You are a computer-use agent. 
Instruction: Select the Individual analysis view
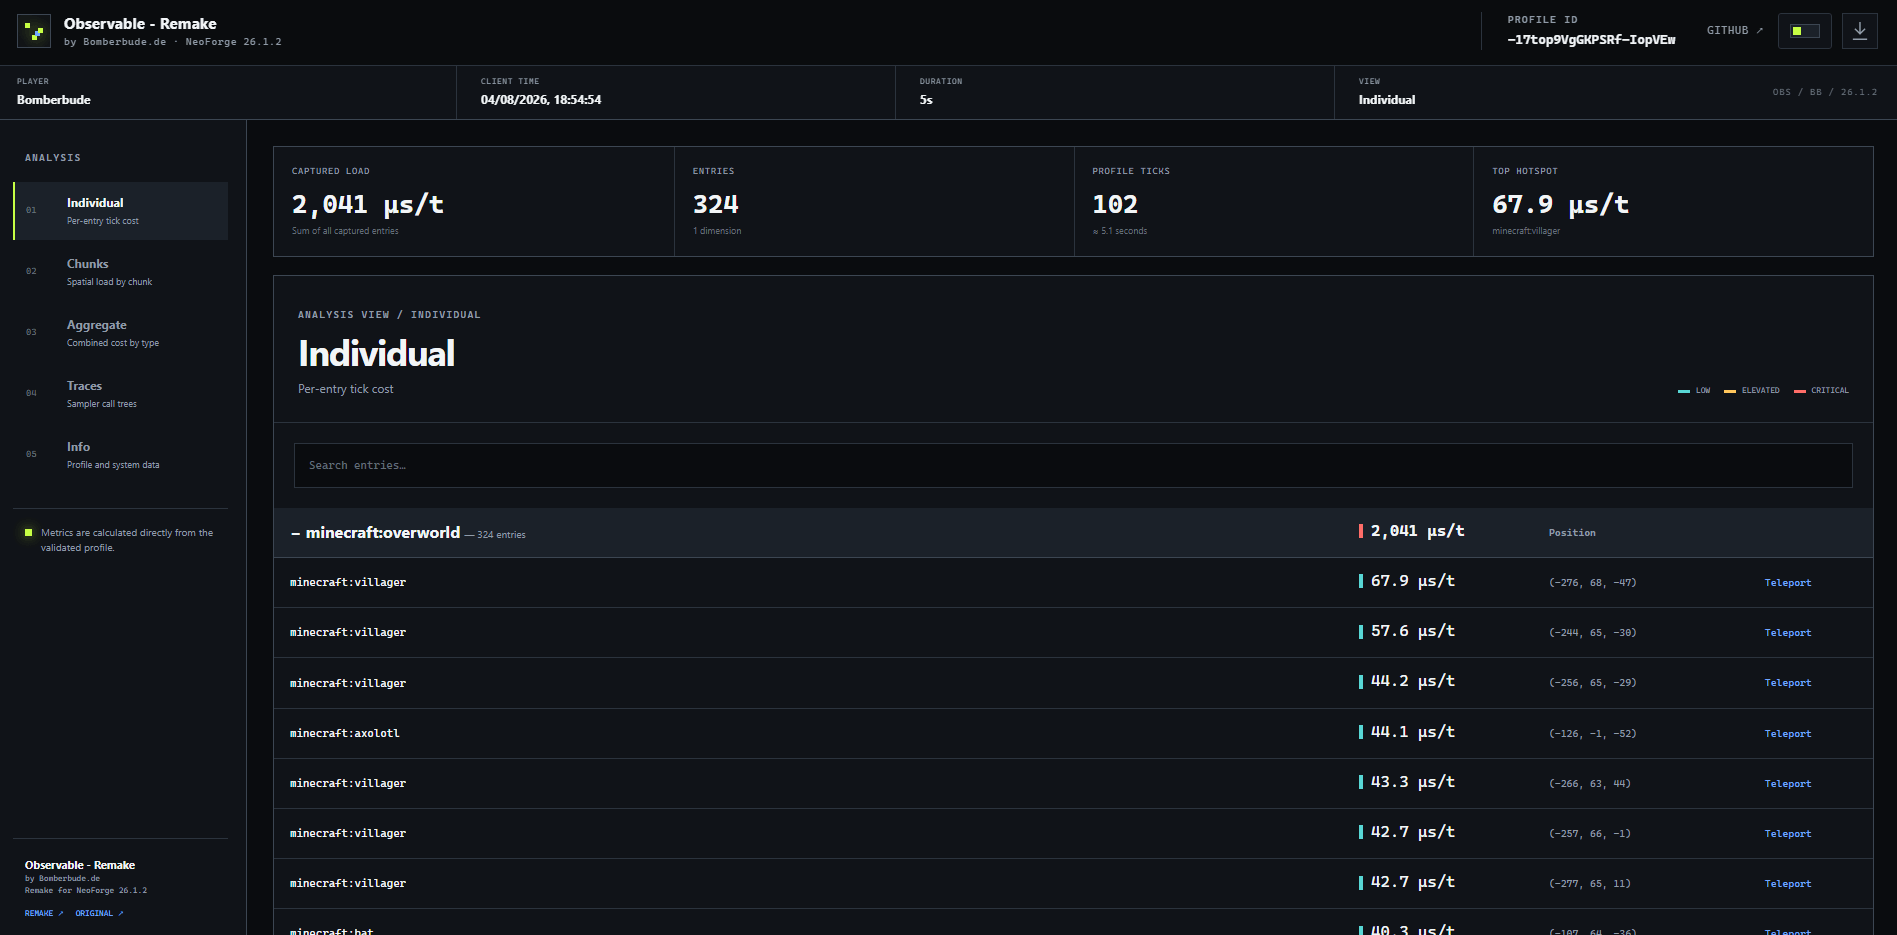[x=121, y=211]
